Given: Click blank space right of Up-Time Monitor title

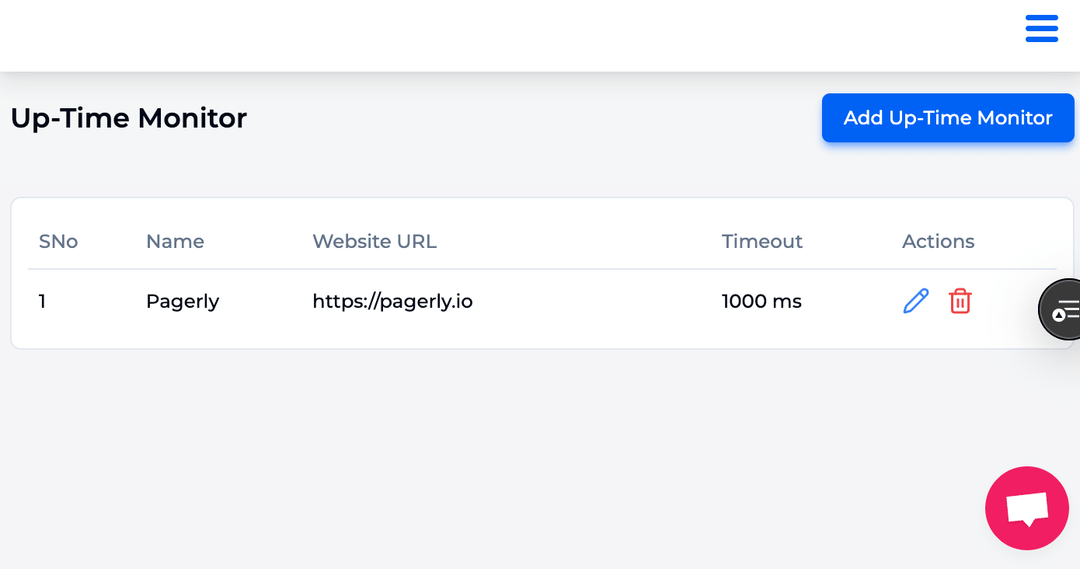Looking at the screenshot, I should click(534, 118).
